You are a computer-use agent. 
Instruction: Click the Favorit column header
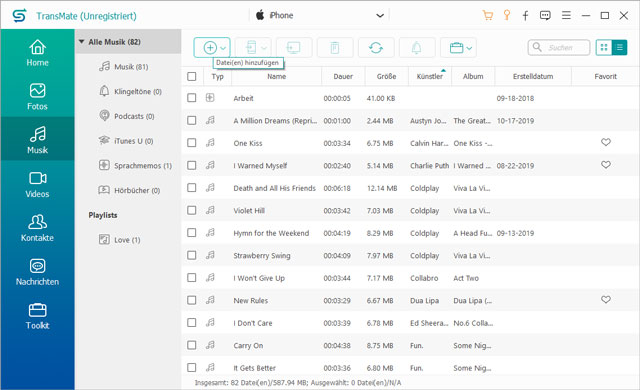click(605, 76)
